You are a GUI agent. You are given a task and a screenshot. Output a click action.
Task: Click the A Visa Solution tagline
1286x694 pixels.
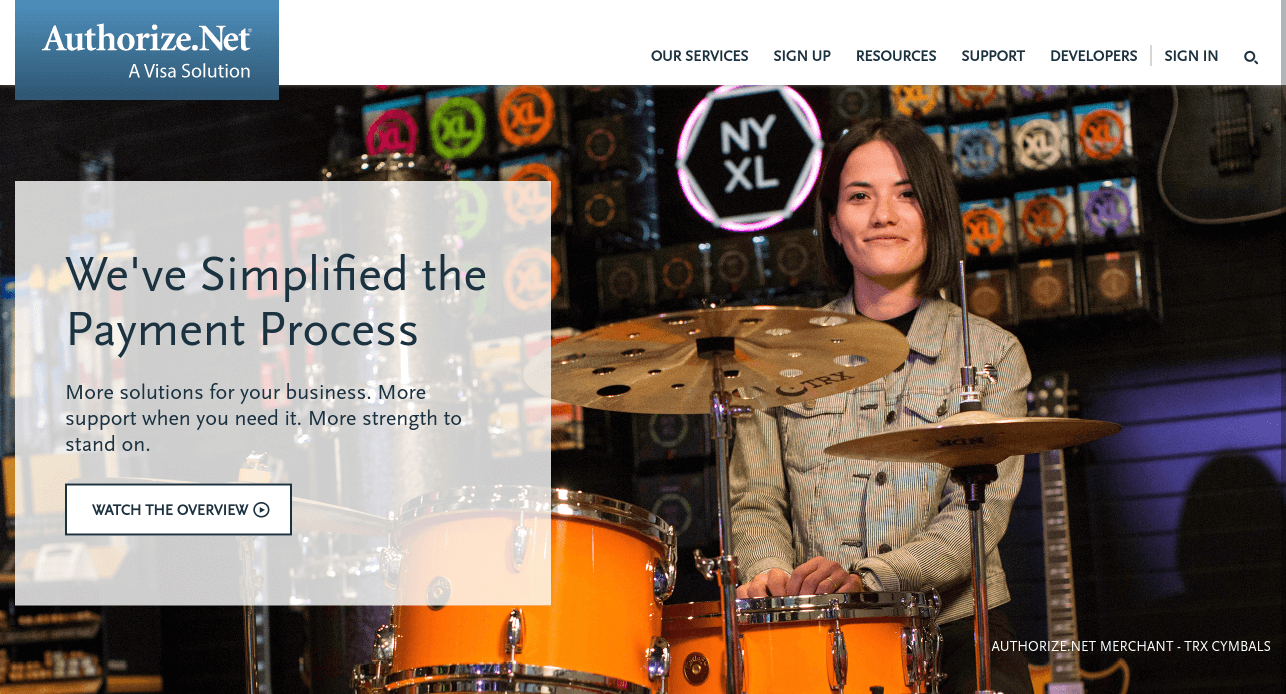point(189,71)
